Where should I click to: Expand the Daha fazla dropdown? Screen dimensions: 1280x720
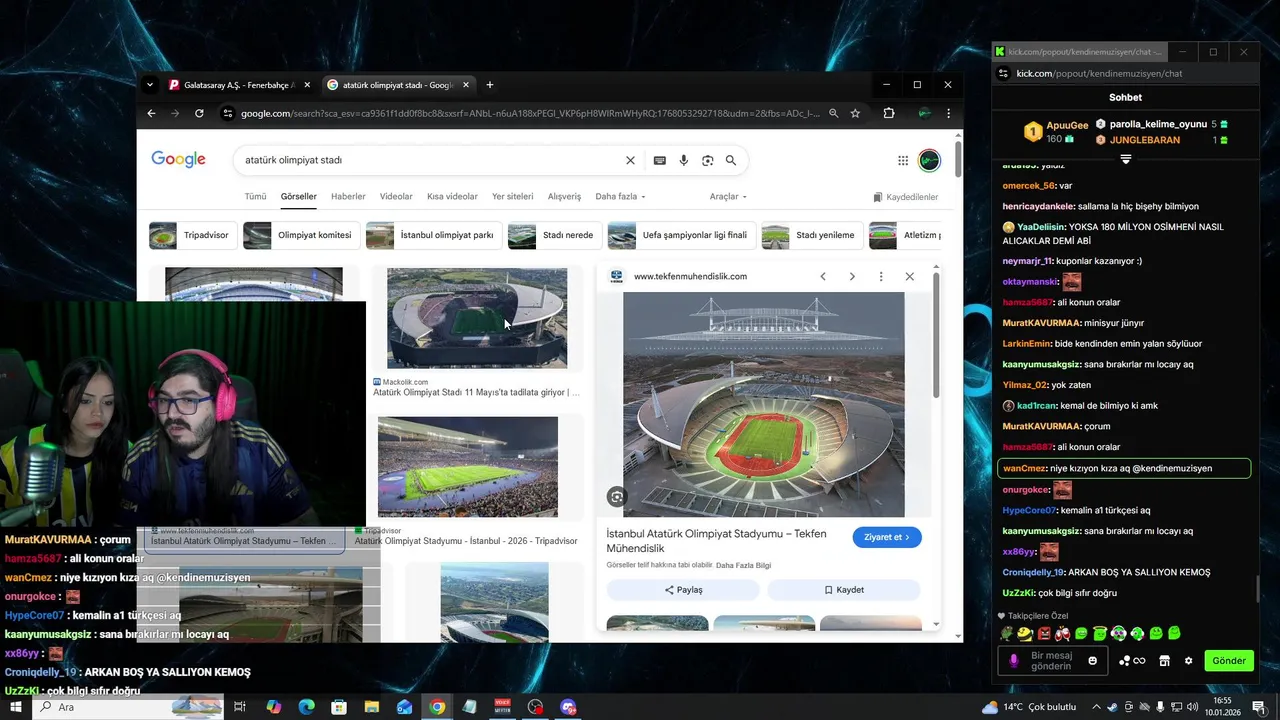pyautogui.click(x=620, y=197)
